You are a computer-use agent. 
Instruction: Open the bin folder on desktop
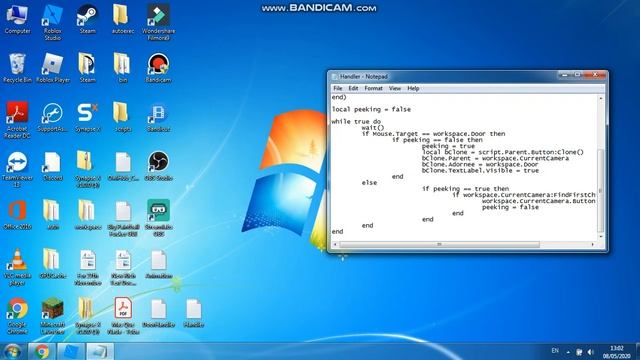(122, 68)
